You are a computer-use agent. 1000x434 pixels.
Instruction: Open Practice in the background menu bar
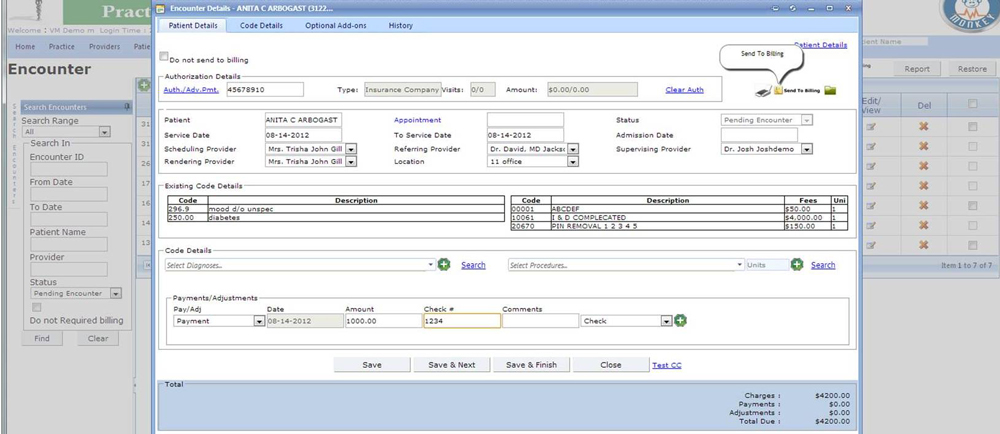click(x=62, y=47)
